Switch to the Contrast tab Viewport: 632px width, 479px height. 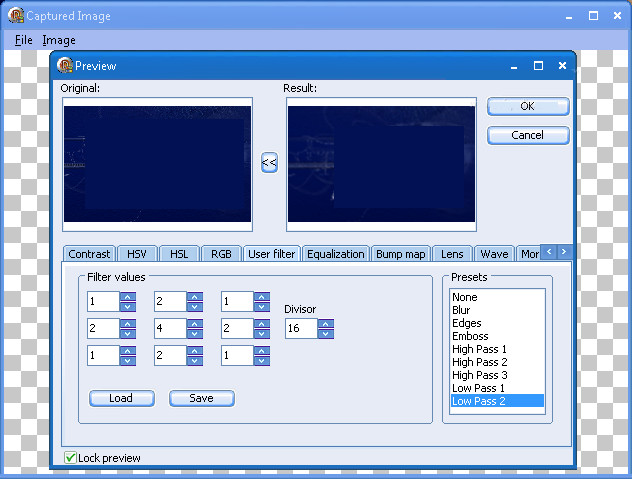[x=89, y=254]
